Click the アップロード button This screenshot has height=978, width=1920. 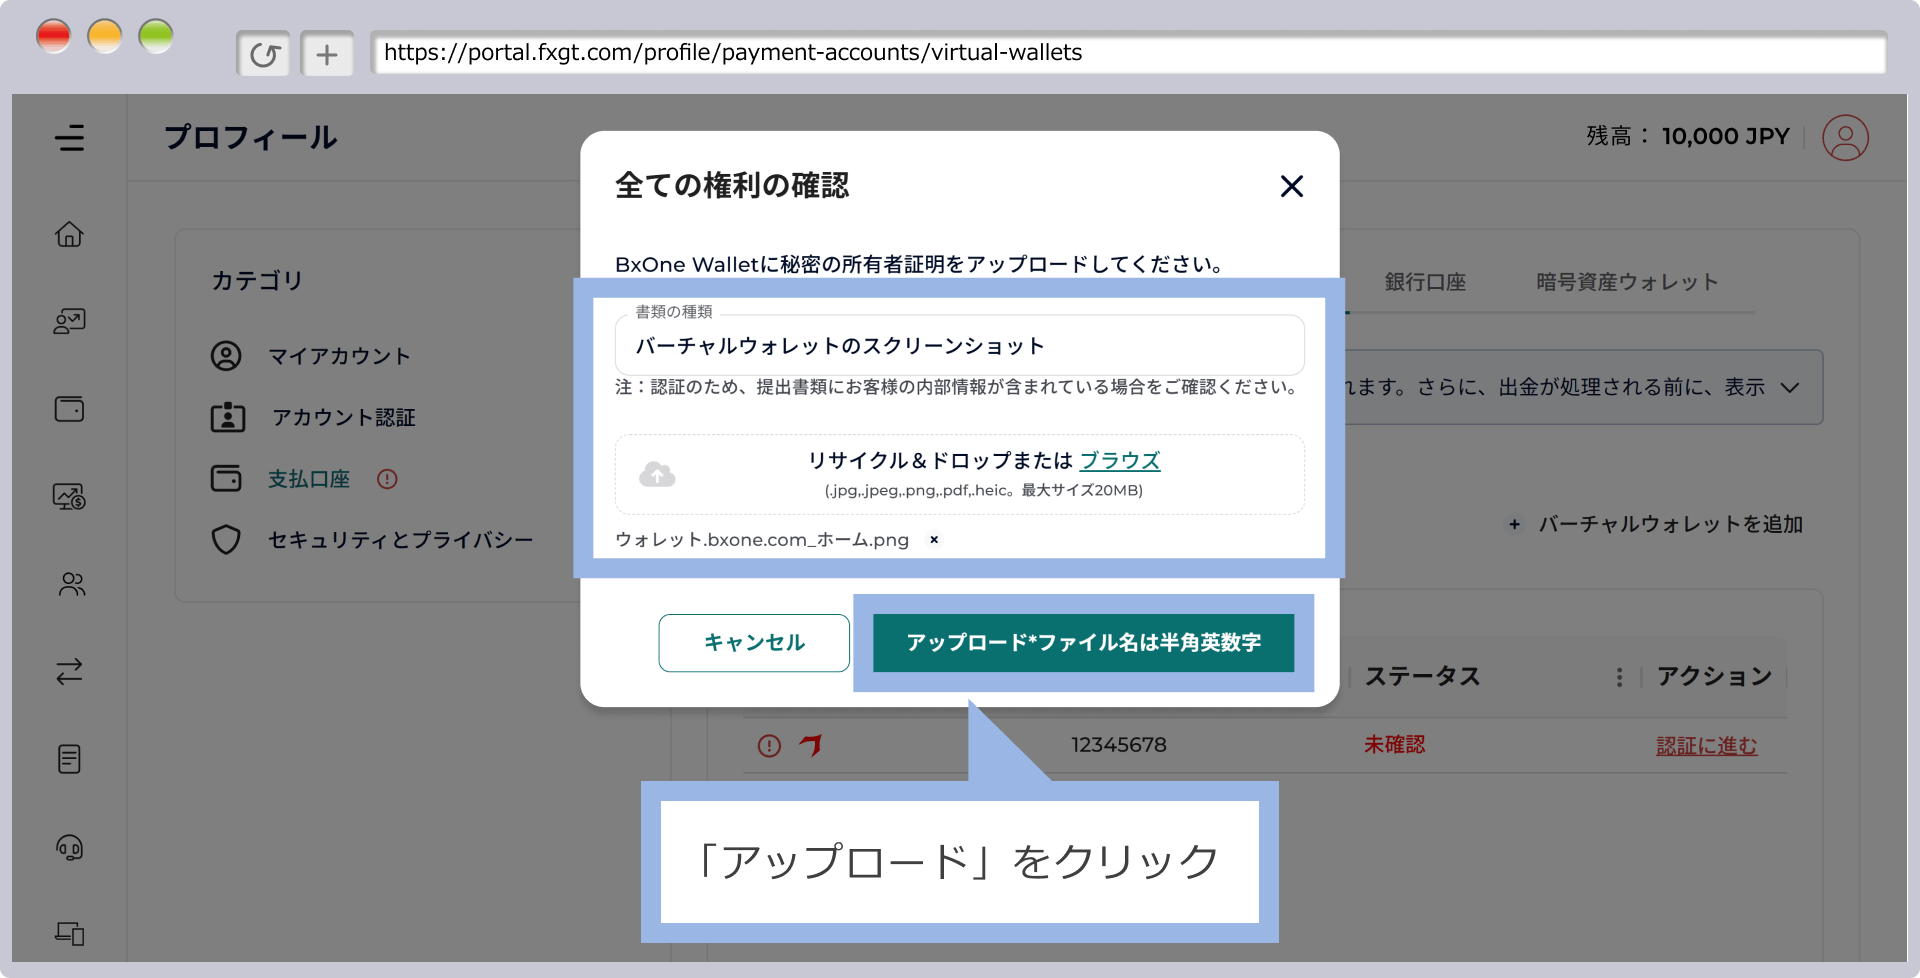tap(1083, 643)
